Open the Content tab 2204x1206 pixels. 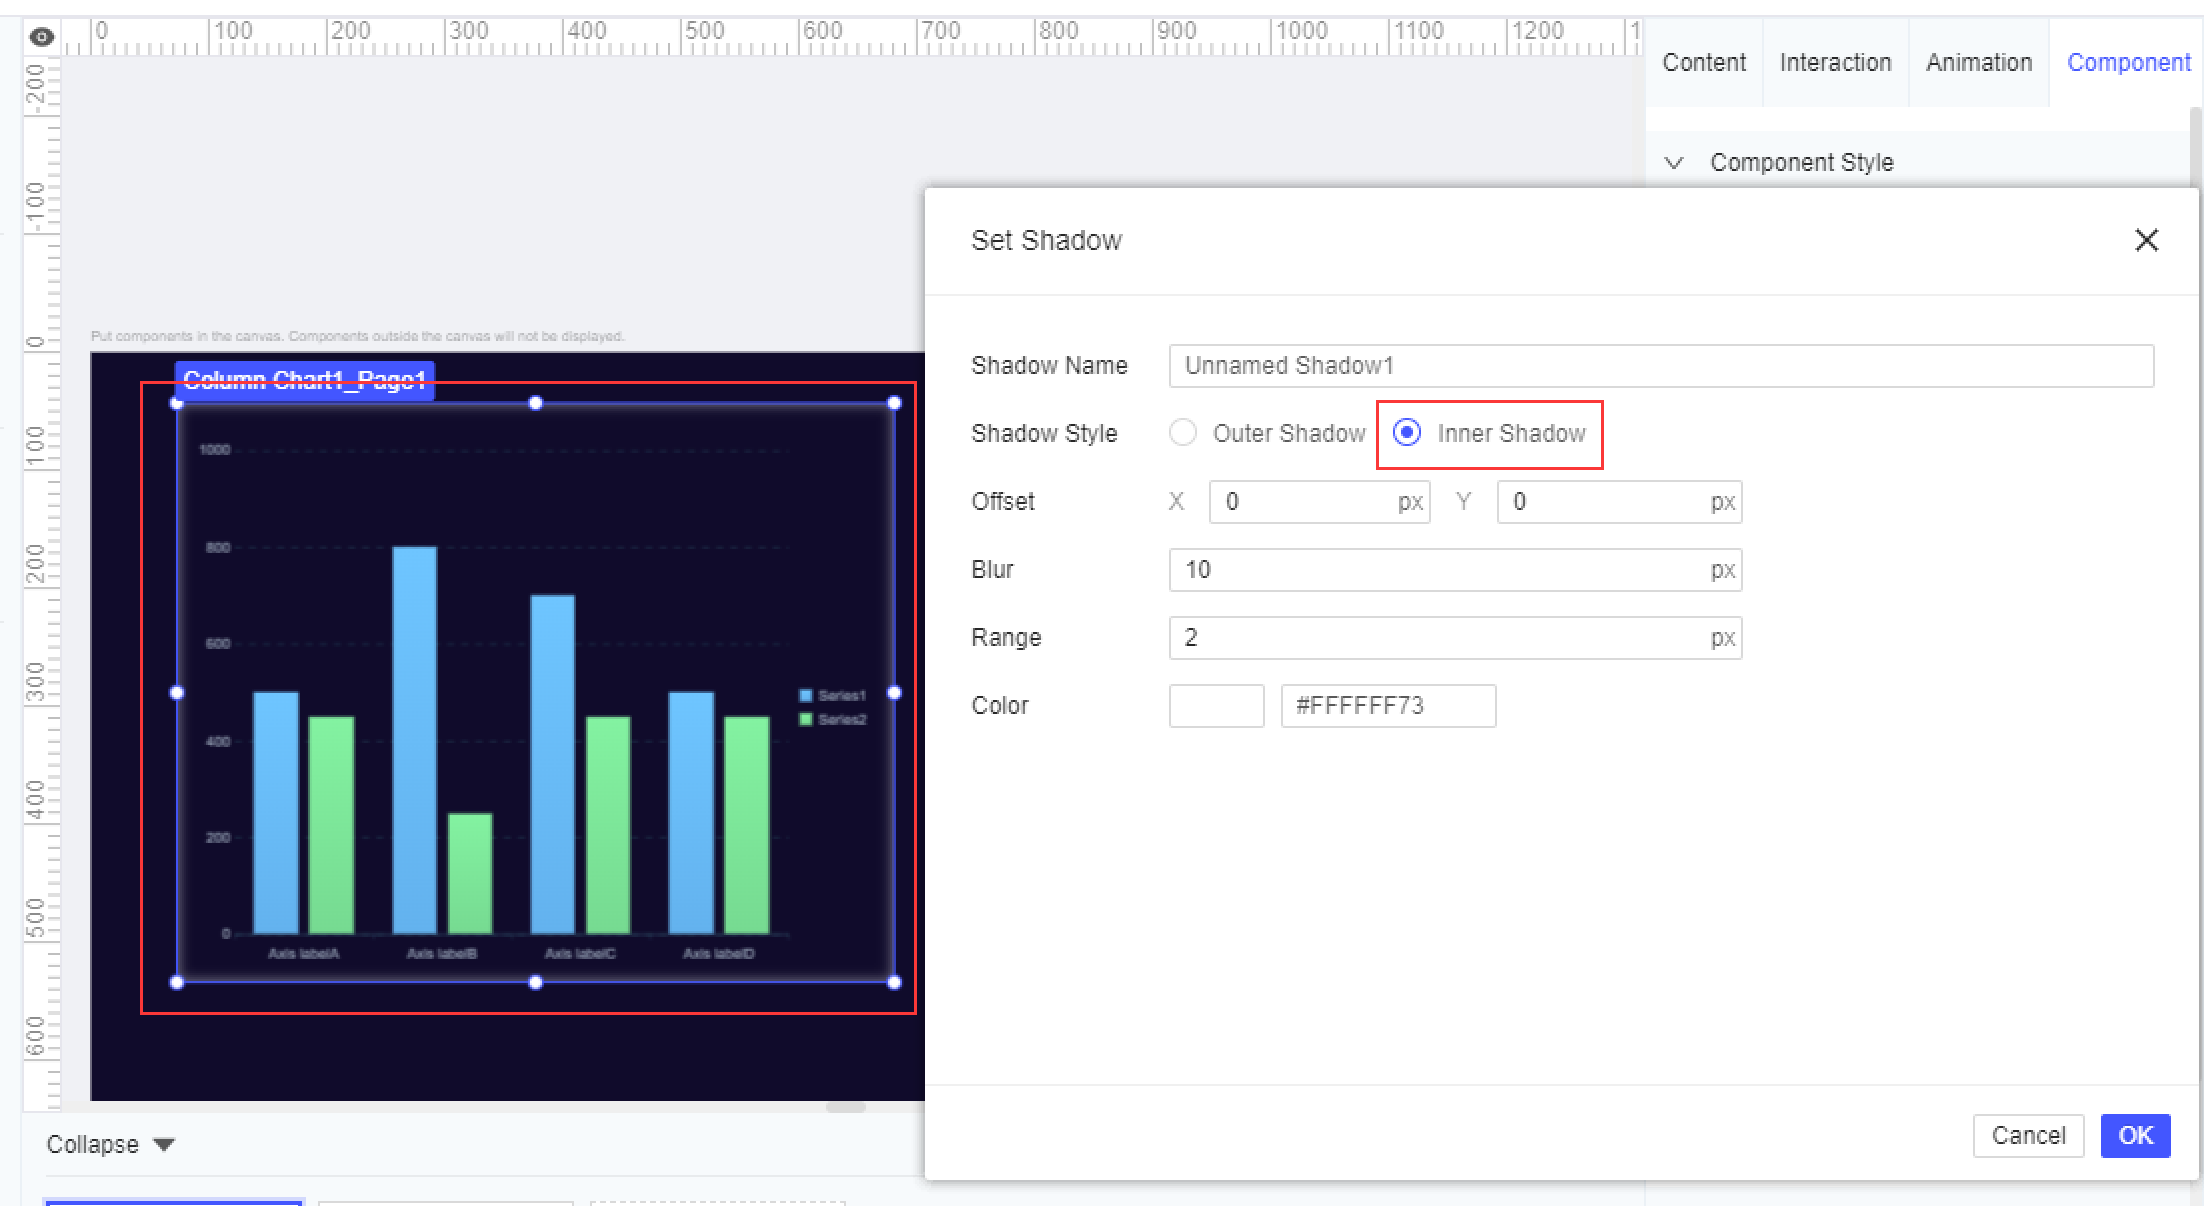1704,62
